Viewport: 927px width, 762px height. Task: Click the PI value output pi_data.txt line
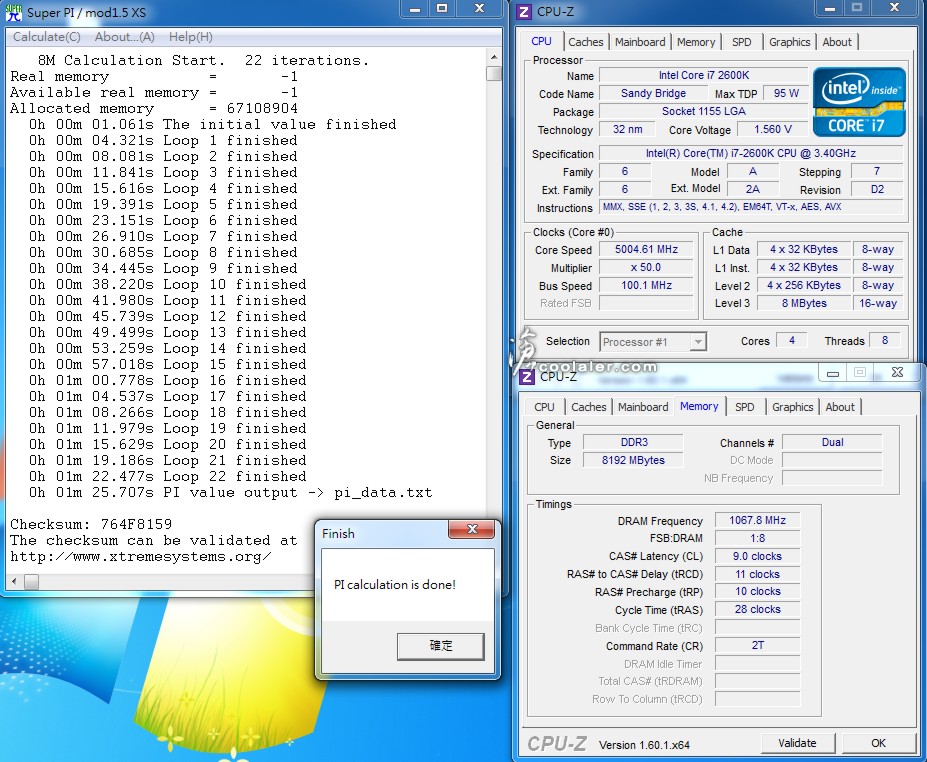click(231, 492)
